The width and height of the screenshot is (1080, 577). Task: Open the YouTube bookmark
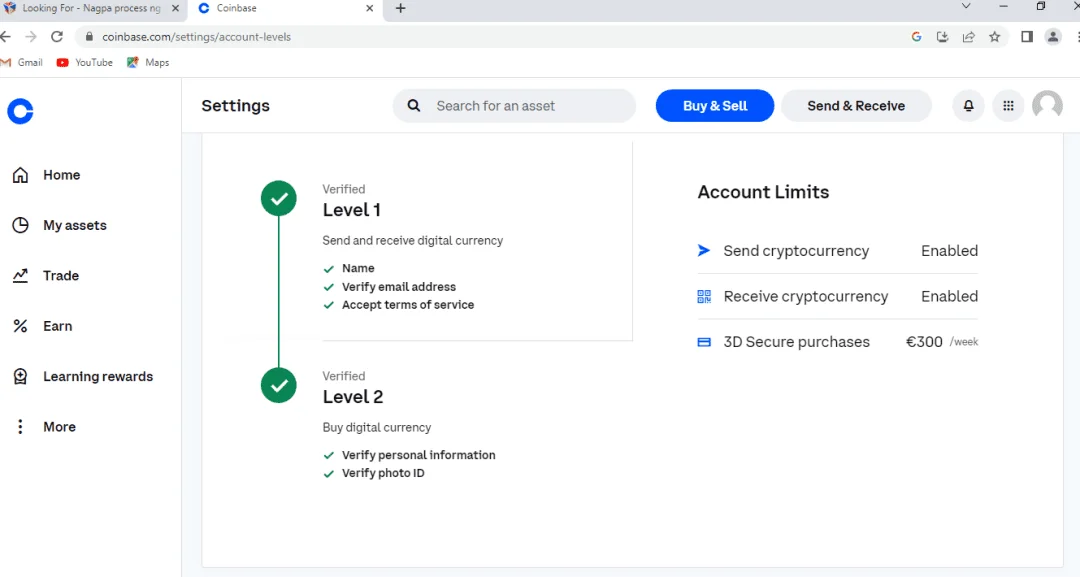pos(85,63)
